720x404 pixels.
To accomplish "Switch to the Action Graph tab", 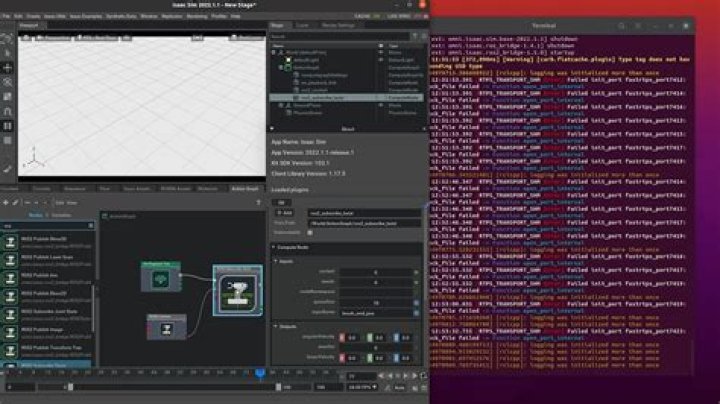I will point(244,187).
